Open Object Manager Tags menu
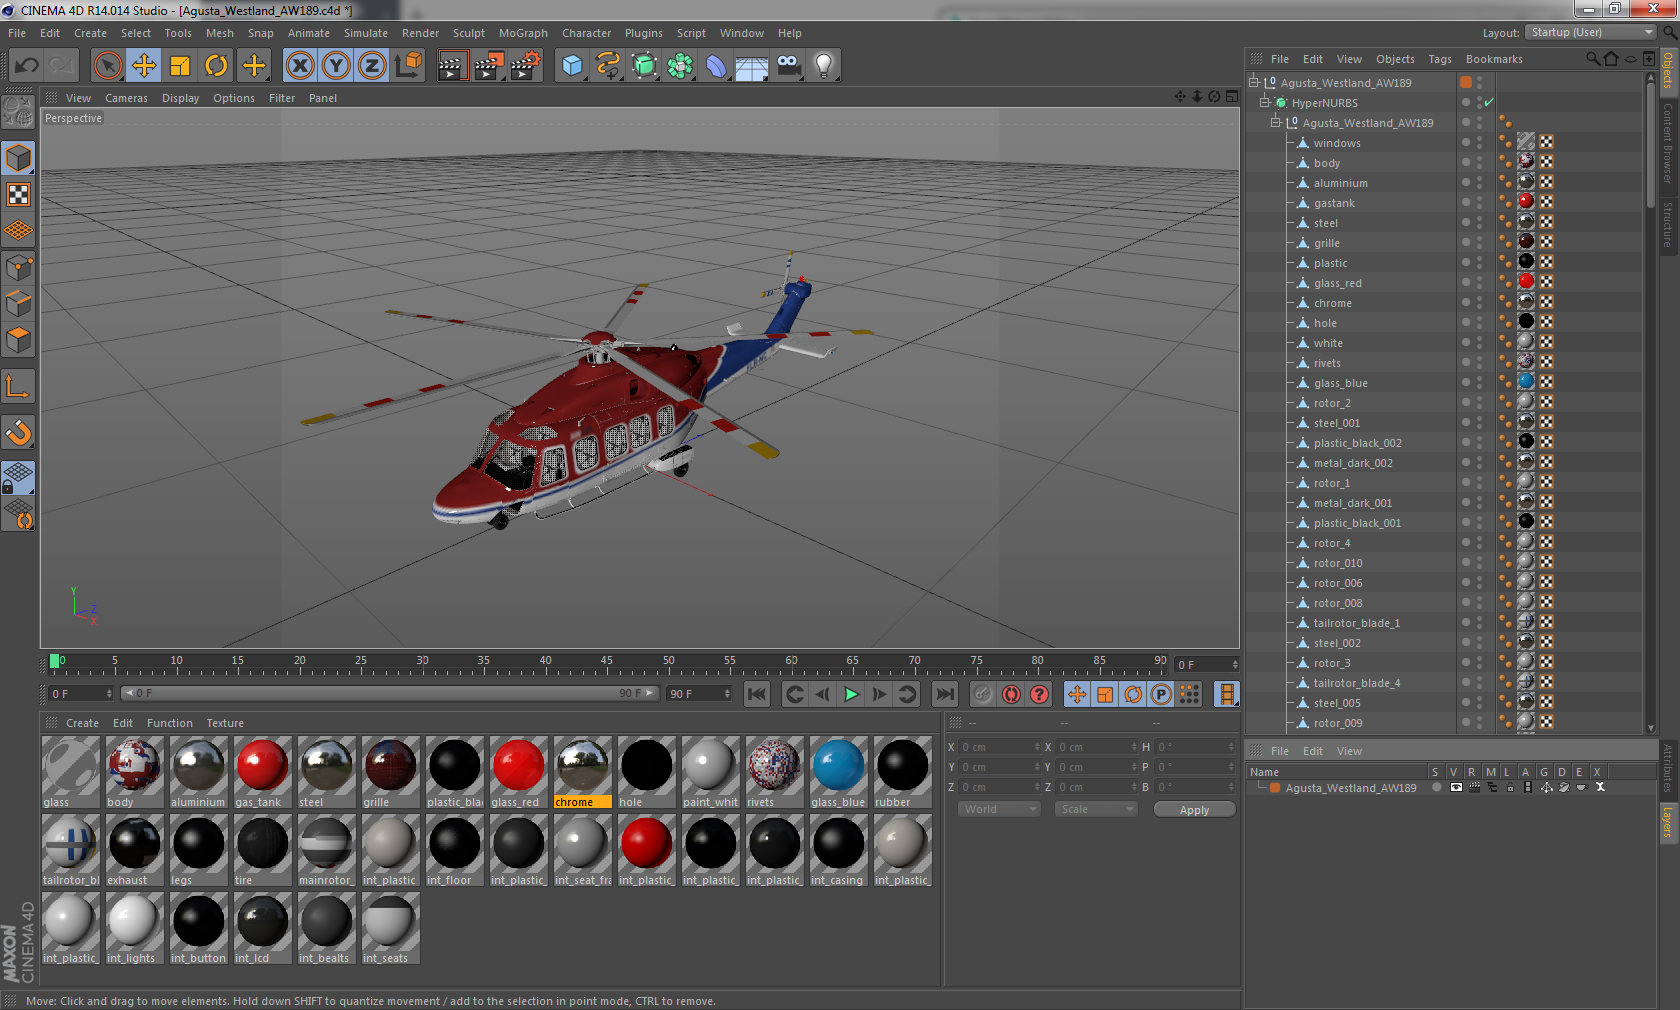The width and height of the screenshot is (1680, 1010). pyautogui.click(x=1439, y=59)
